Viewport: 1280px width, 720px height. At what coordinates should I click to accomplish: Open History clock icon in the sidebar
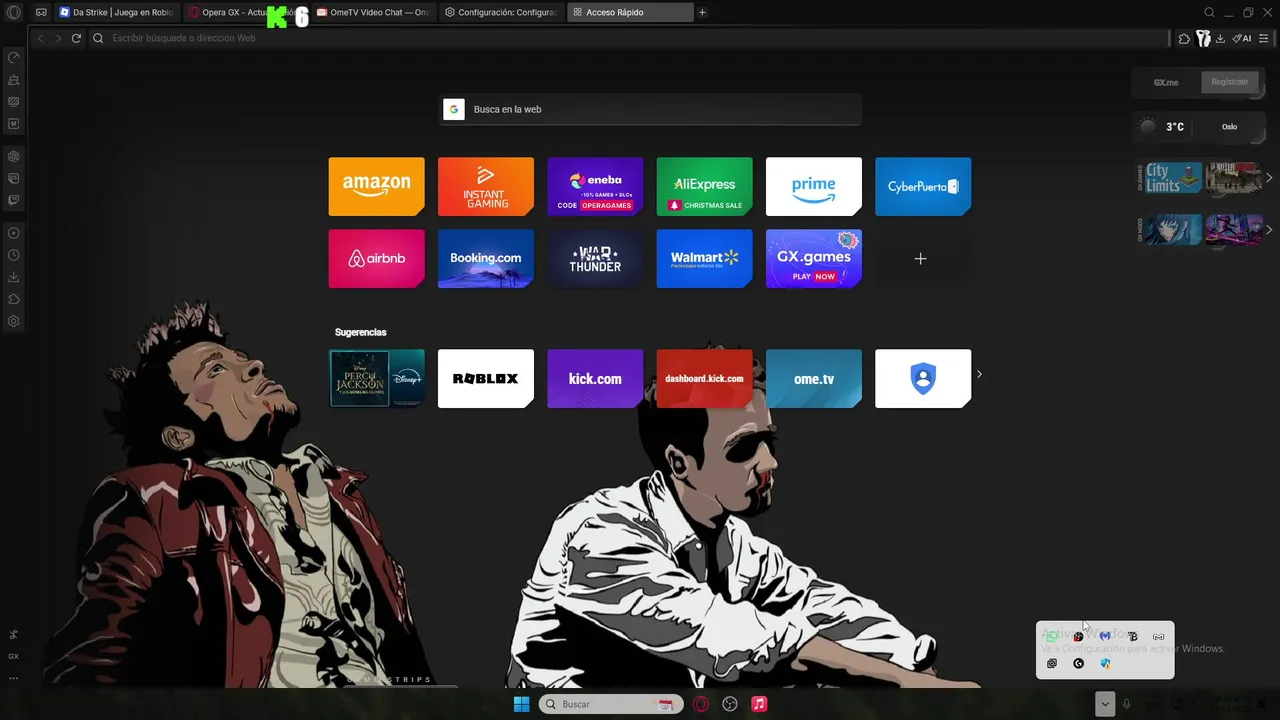pos(14,255)
